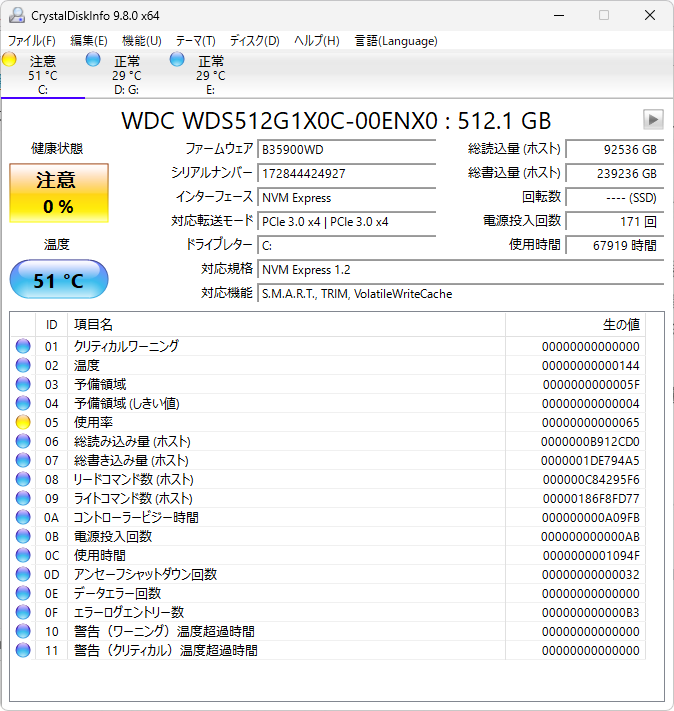Click the 生の値 column header
The image size is (674, 711).
[x=620, y=325]
